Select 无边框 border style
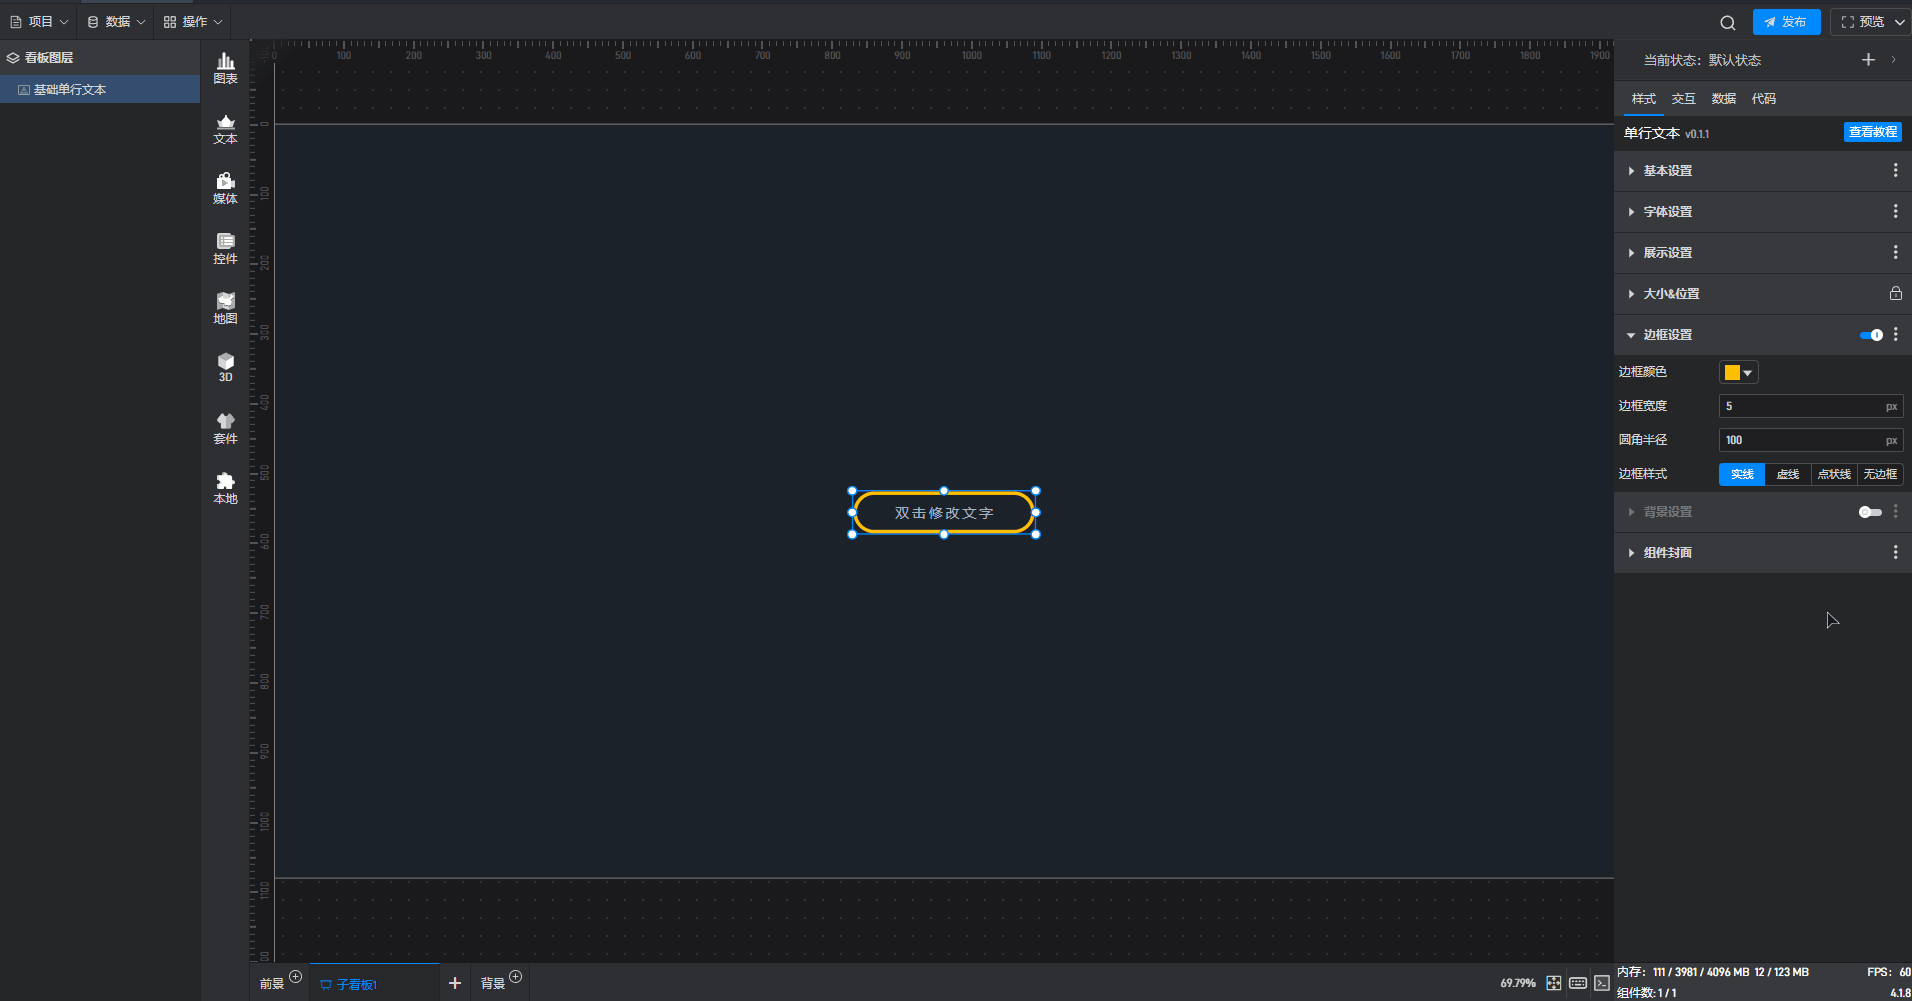 (x=1880, y=474)
